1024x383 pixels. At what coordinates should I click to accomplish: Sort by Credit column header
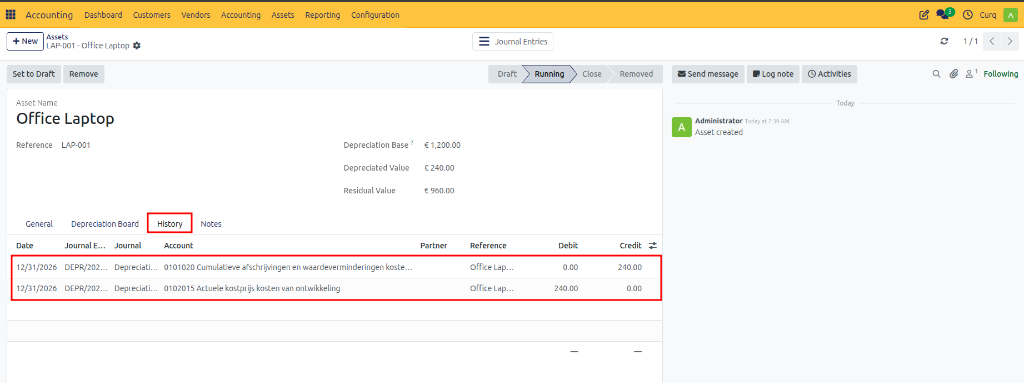tap(631, 246)
